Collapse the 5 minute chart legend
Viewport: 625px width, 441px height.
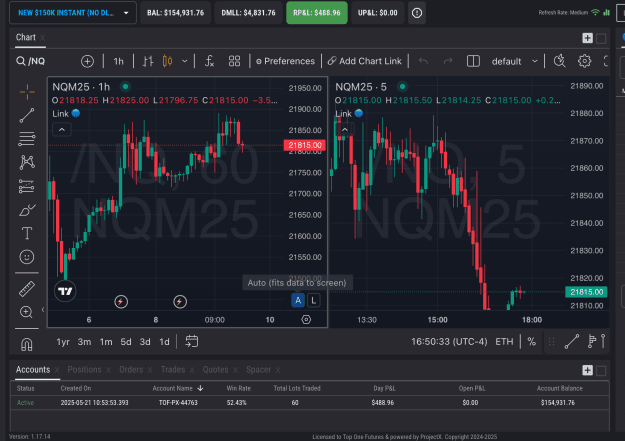click(x=345, y=130)
